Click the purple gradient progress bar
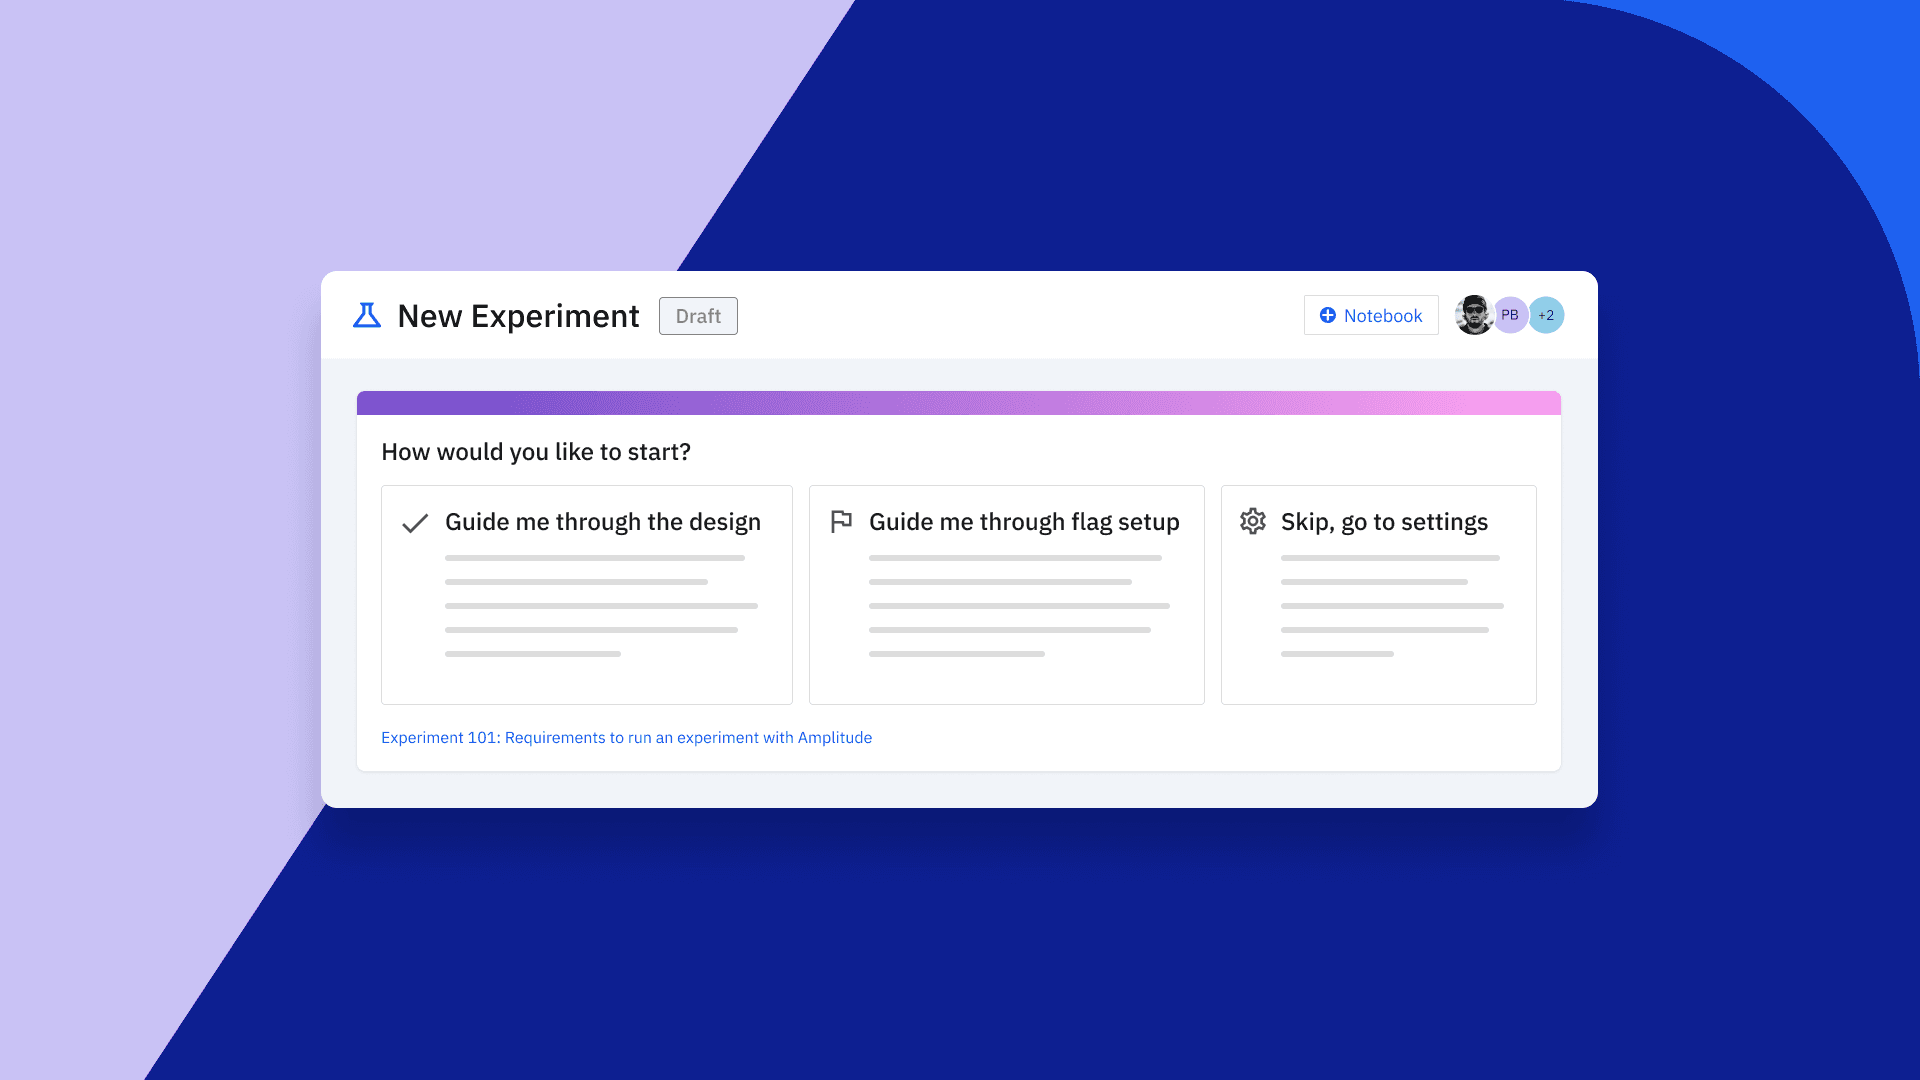The height and width of the screenshot is (1080, 1920). tap(958, 401)
